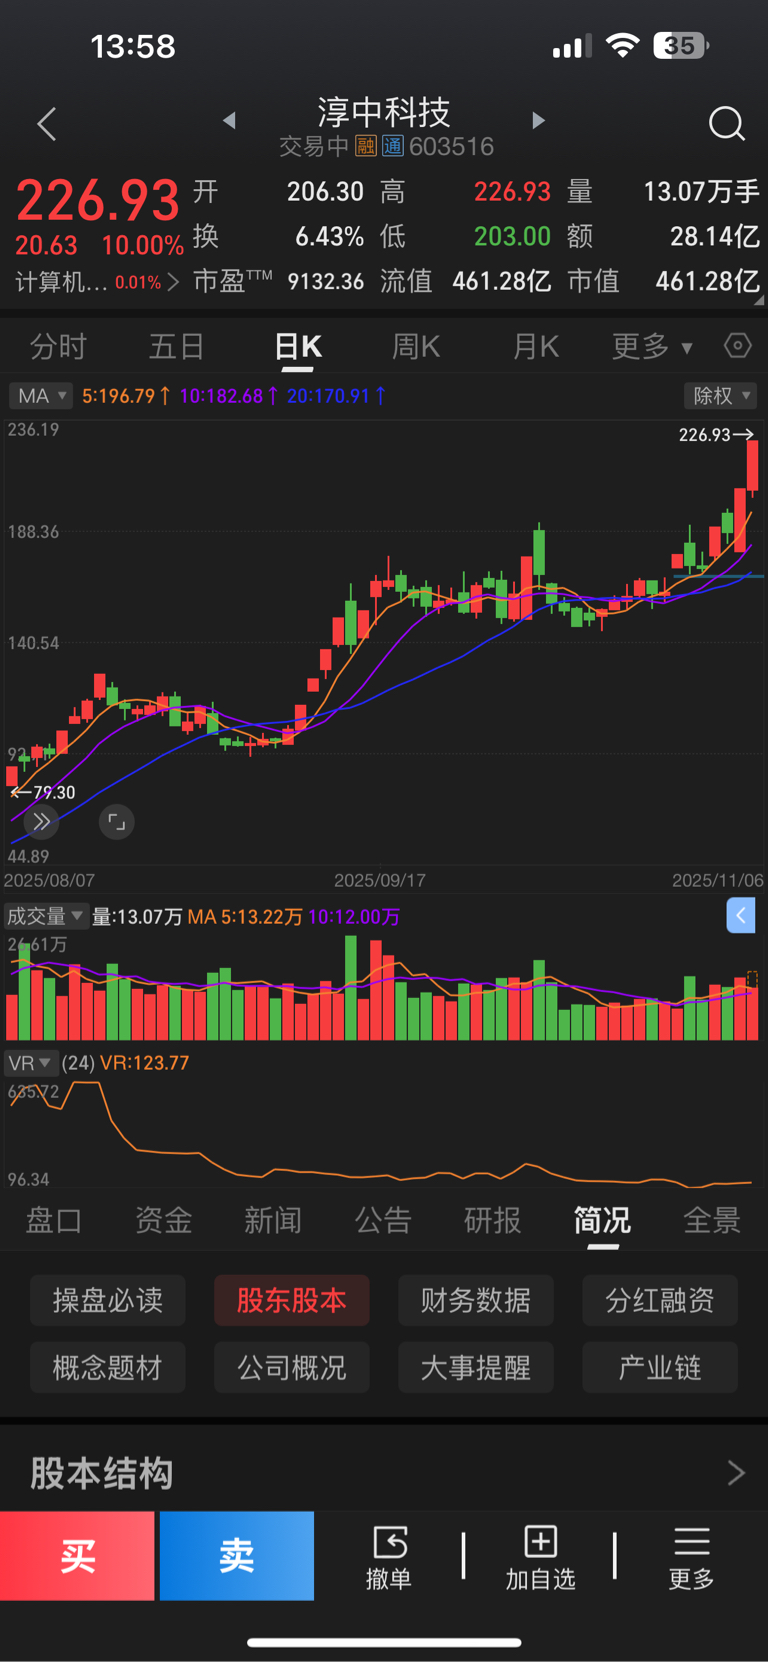Tap the red 买 buy button
The image size is (768, 1662).
tap(77, 1556)
